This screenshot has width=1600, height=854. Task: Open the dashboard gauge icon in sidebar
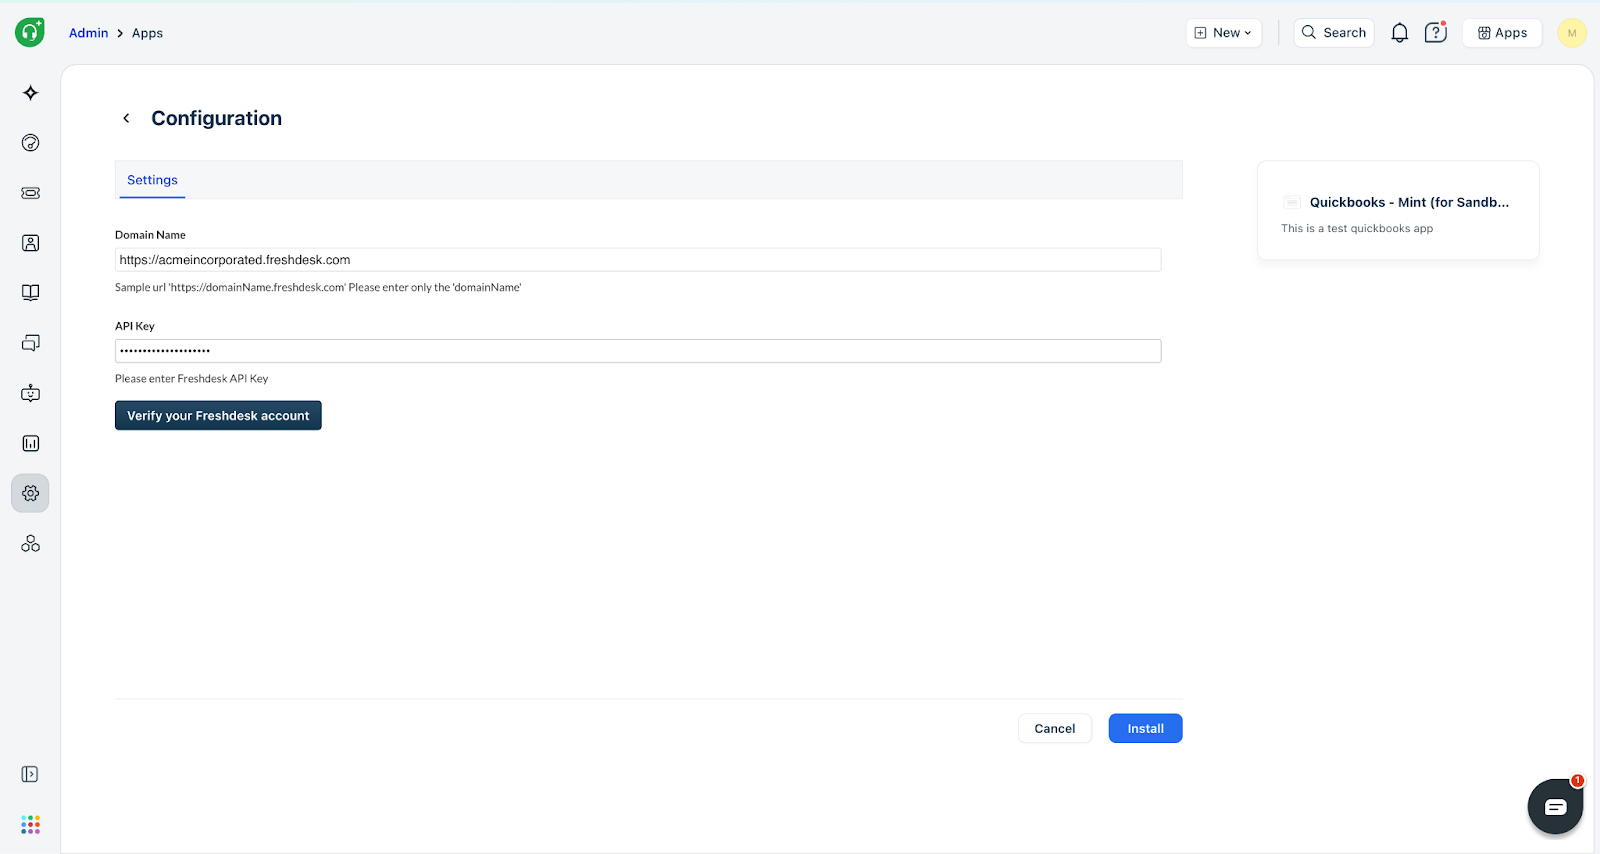point(31,143)
